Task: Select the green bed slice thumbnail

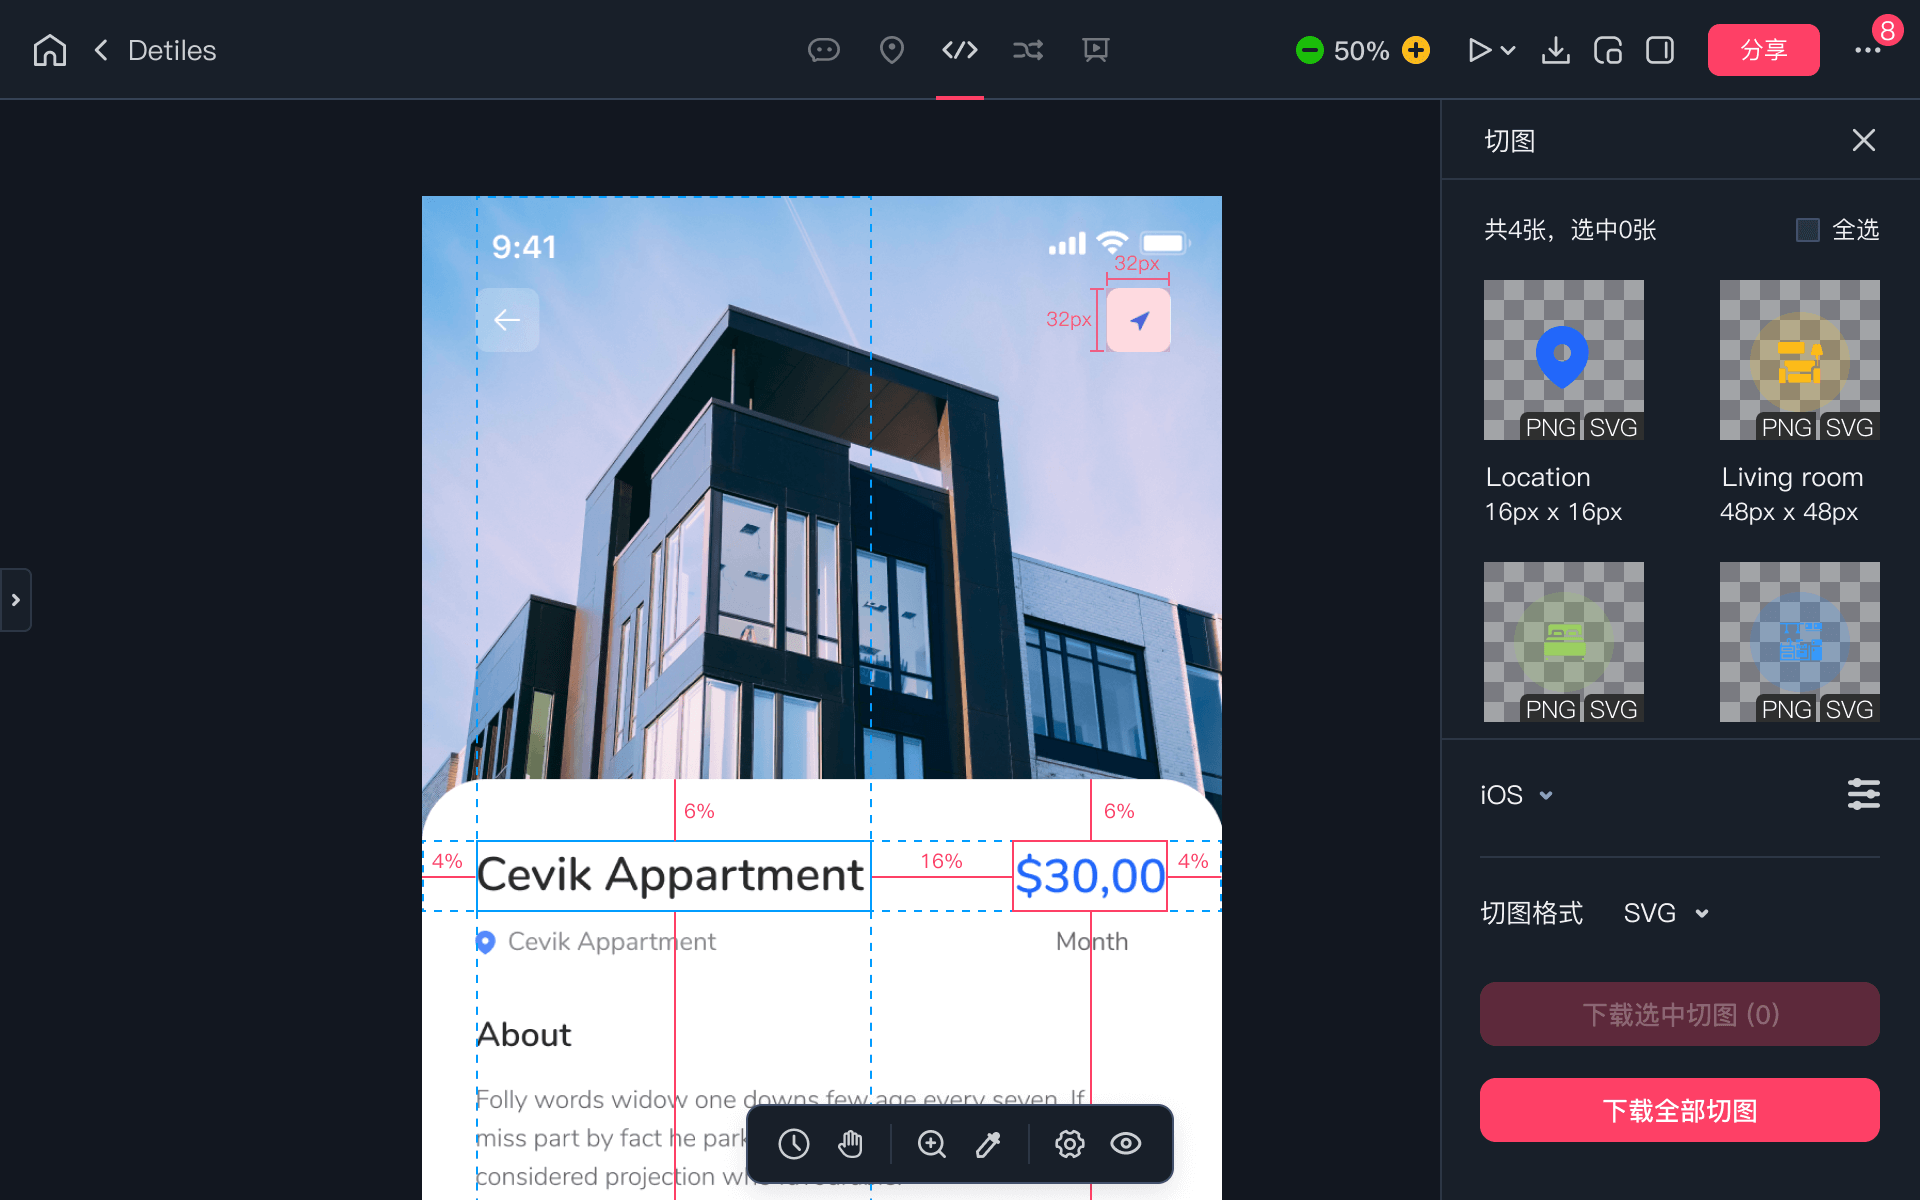Action: pyautogui.click(x=1564, y=642)
